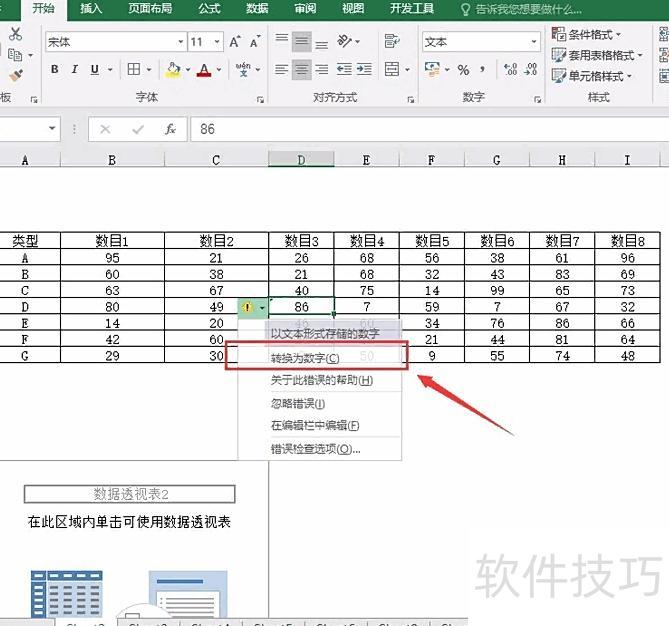Image resolution: width=669 pixels, height=626 pixels.
Task: Choose 忽略错误(I) from menu
Action: click(319, 403)
